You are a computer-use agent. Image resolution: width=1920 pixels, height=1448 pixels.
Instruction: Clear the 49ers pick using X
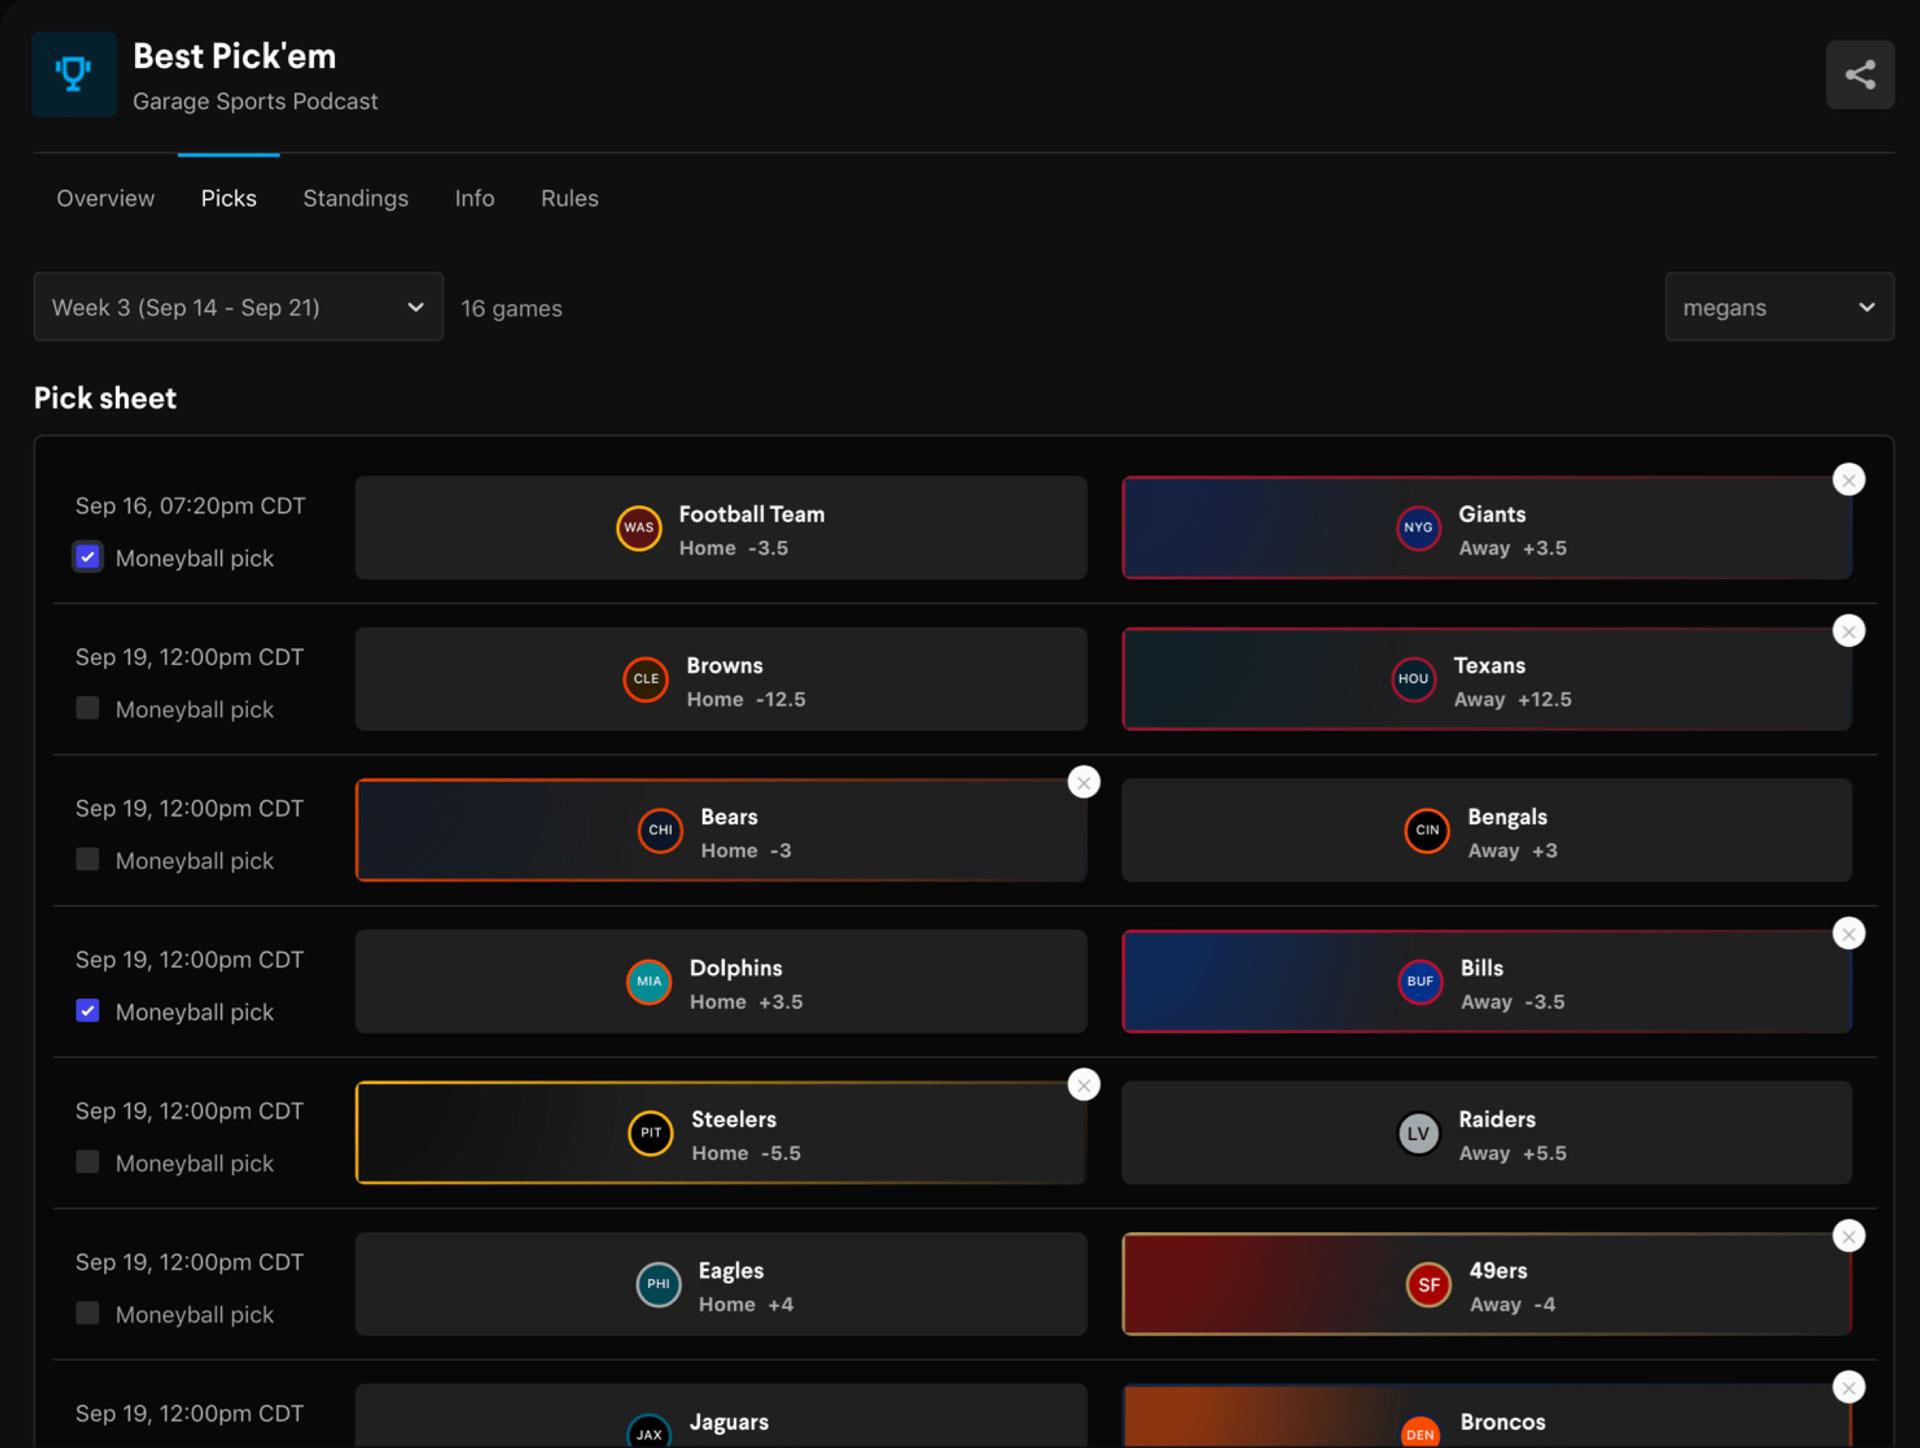[x=1848, y=1237]
